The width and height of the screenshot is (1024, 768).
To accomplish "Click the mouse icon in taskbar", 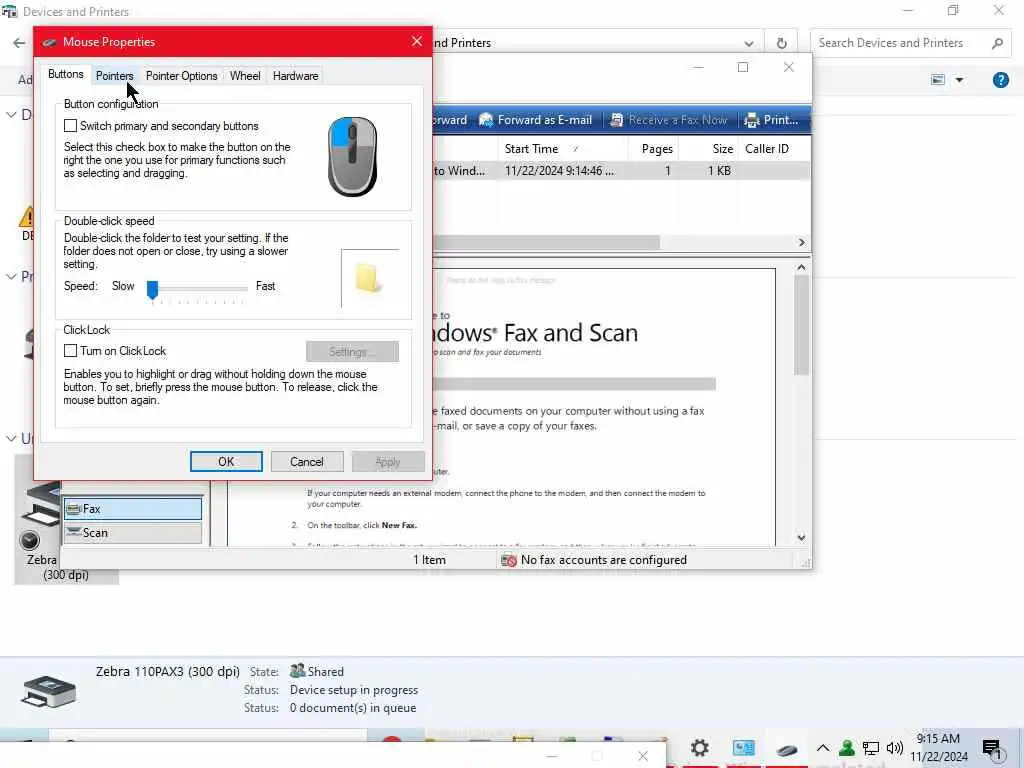I will pyautogui.click(x=786, y=750).
